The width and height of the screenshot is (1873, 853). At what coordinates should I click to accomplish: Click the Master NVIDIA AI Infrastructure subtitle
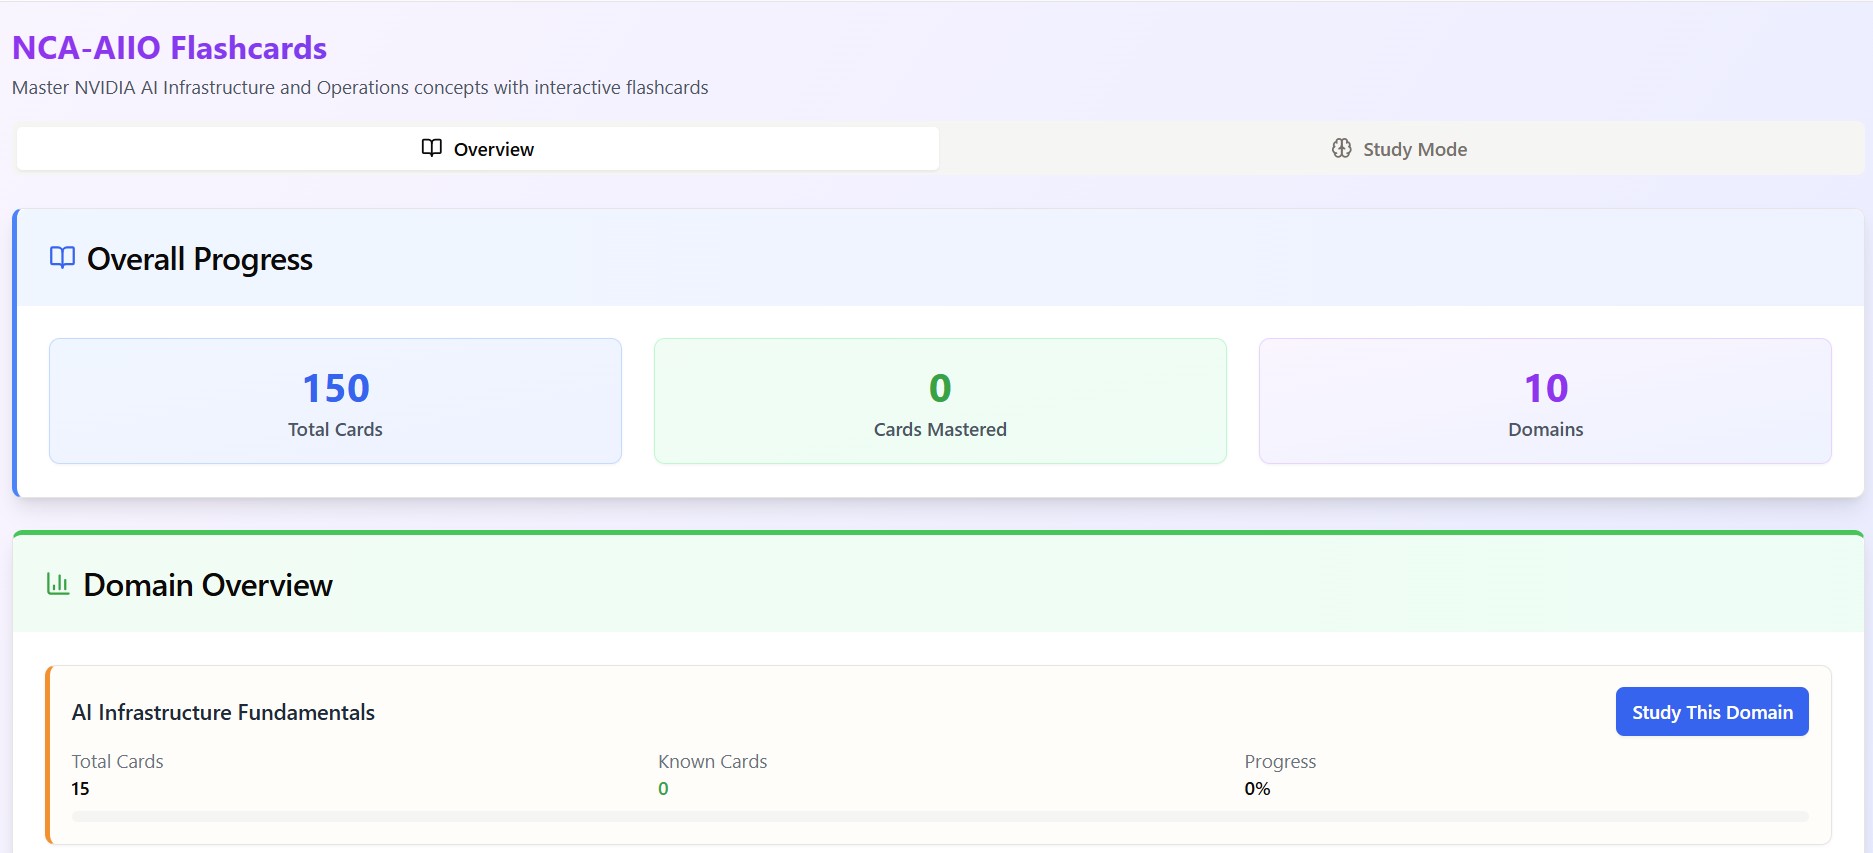coord(360,88)
